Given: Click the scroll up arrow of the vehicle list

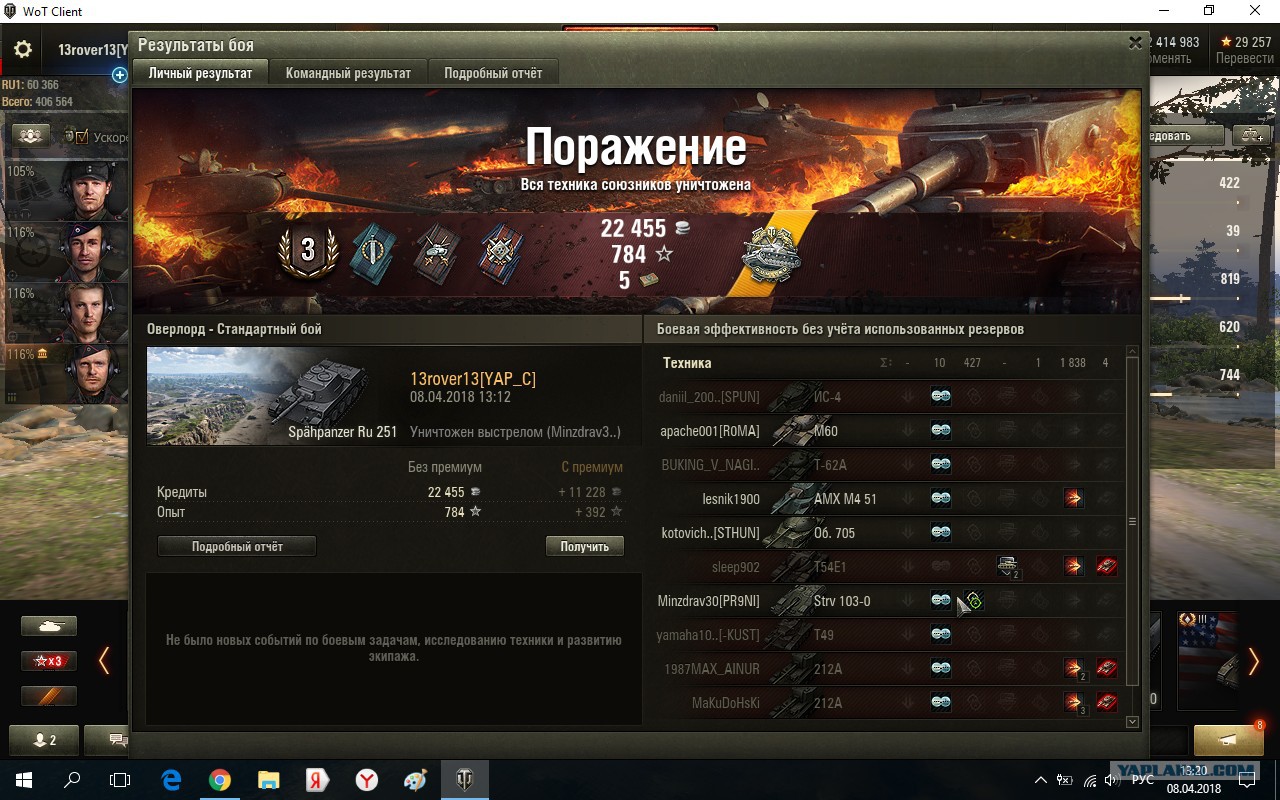Looking at the screenshot, I should click(1132, 352).
